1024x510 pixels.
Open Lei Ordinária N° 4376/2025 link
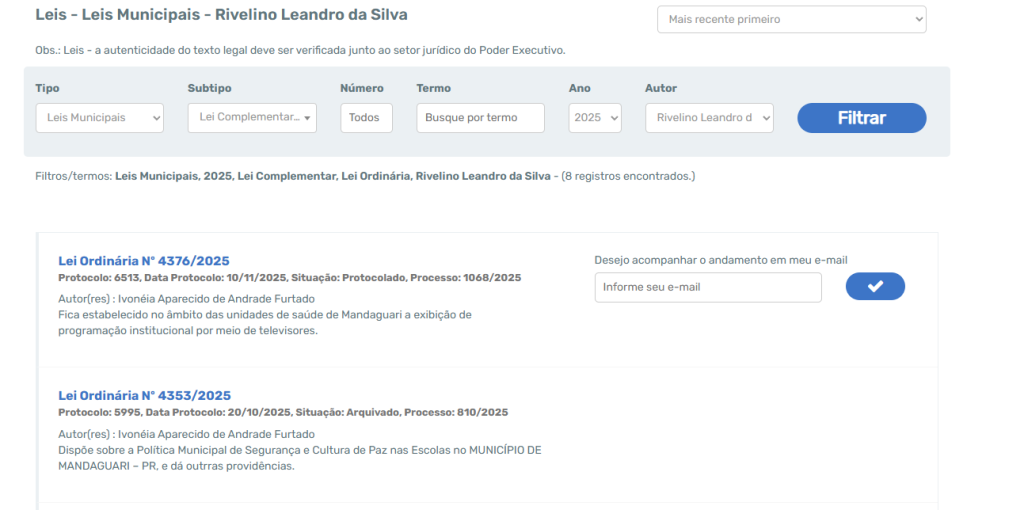tap(144, 261)
